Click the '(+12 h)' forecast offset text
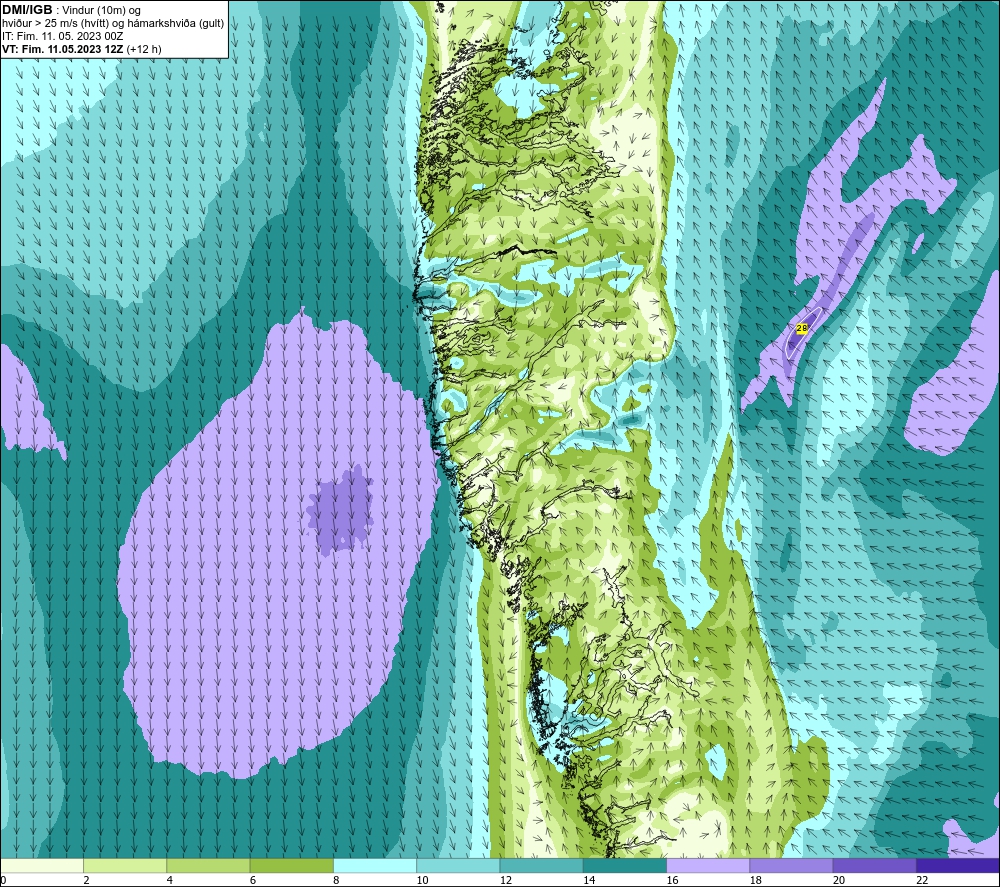 pyautogui.click(x=144, y=49)
